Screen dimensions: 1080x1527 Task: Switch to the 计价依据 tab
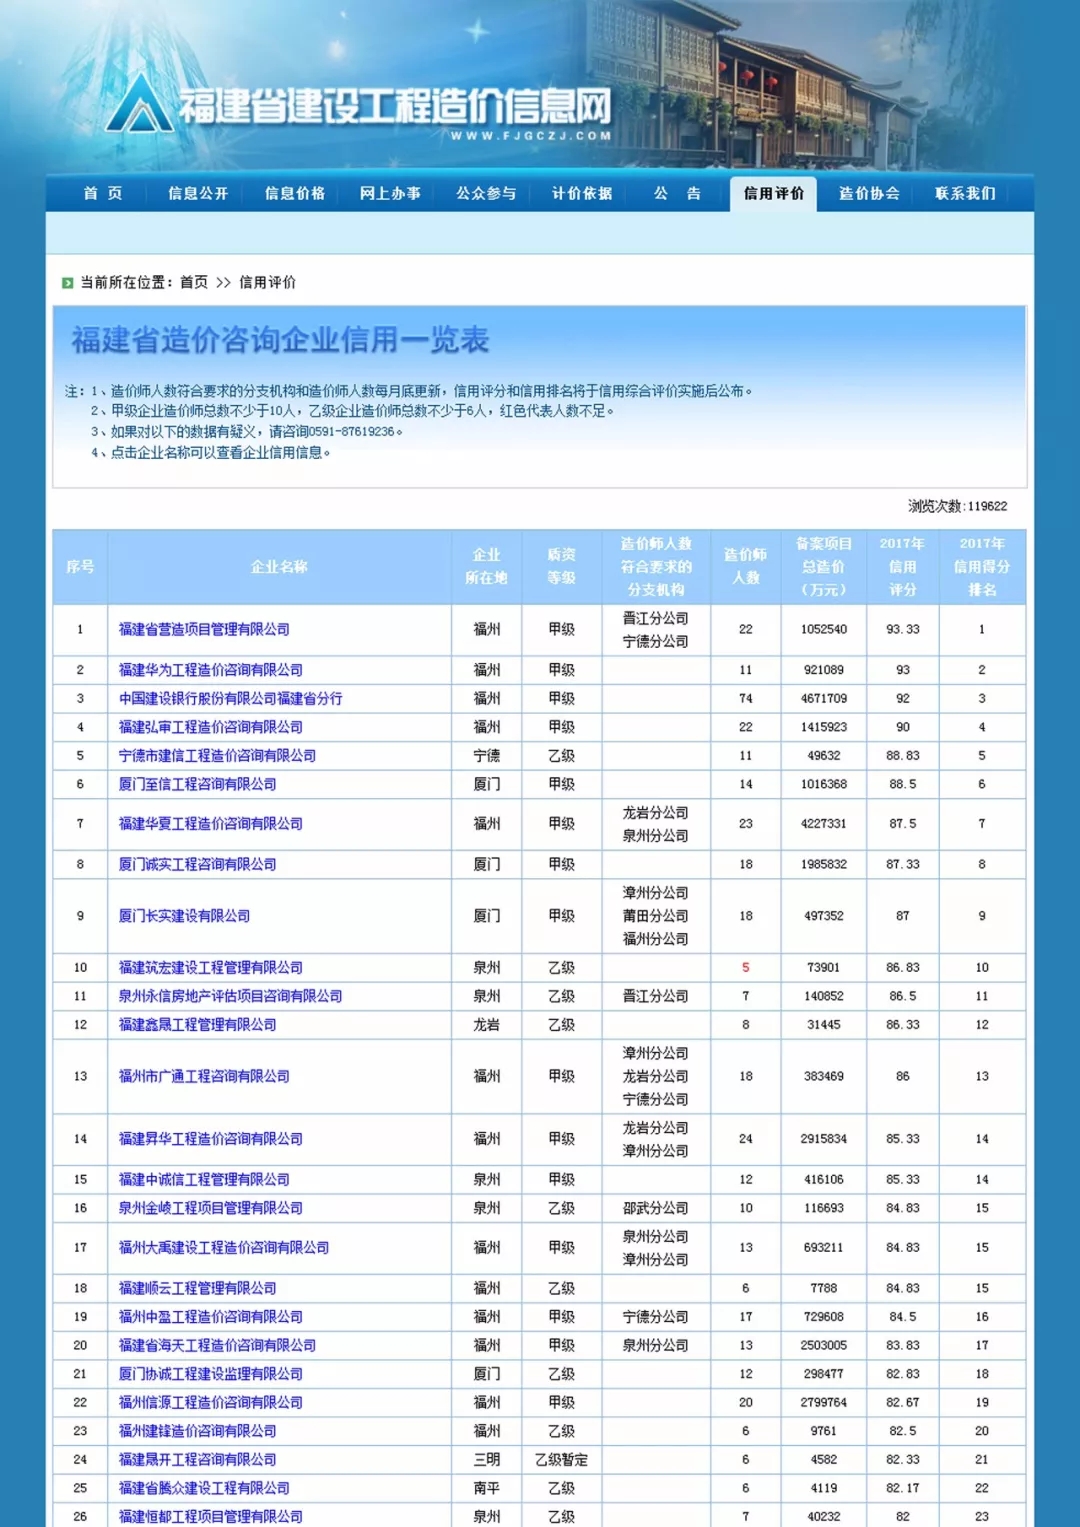pos(582,193)
